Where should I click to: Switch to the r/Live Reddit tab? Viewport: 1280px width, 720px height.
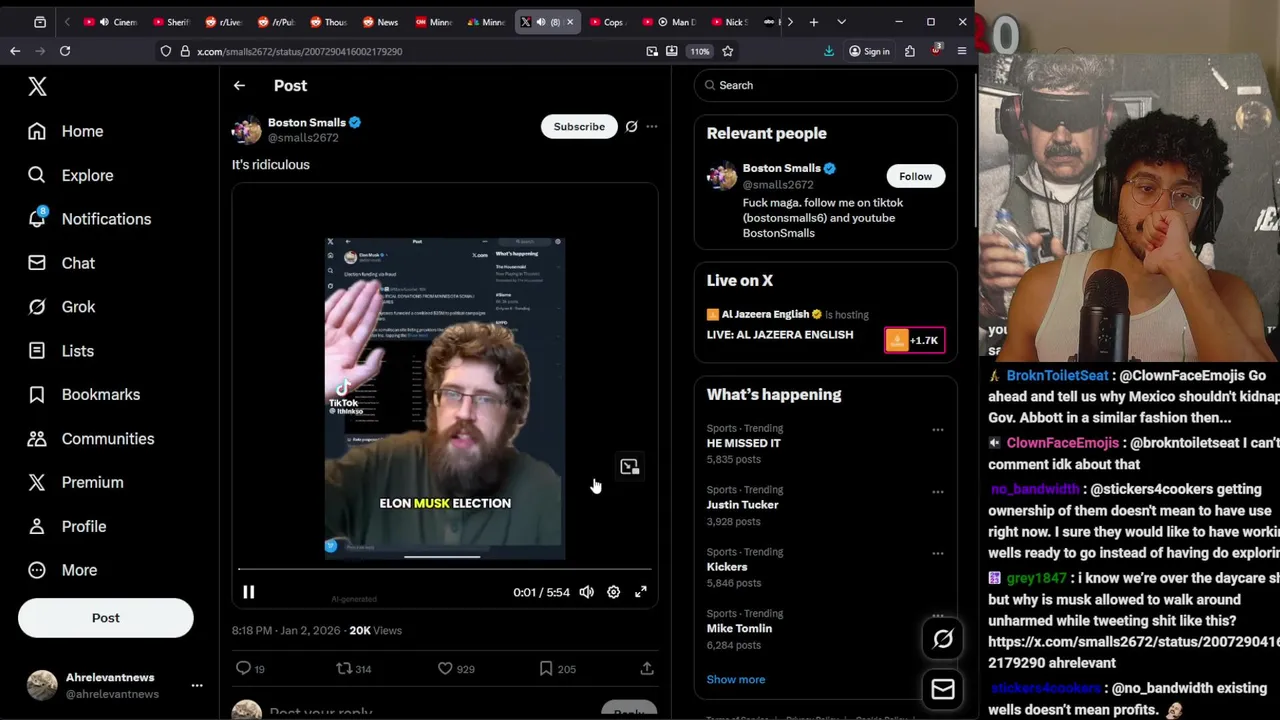pyautogui.click(x=223, y=22)
